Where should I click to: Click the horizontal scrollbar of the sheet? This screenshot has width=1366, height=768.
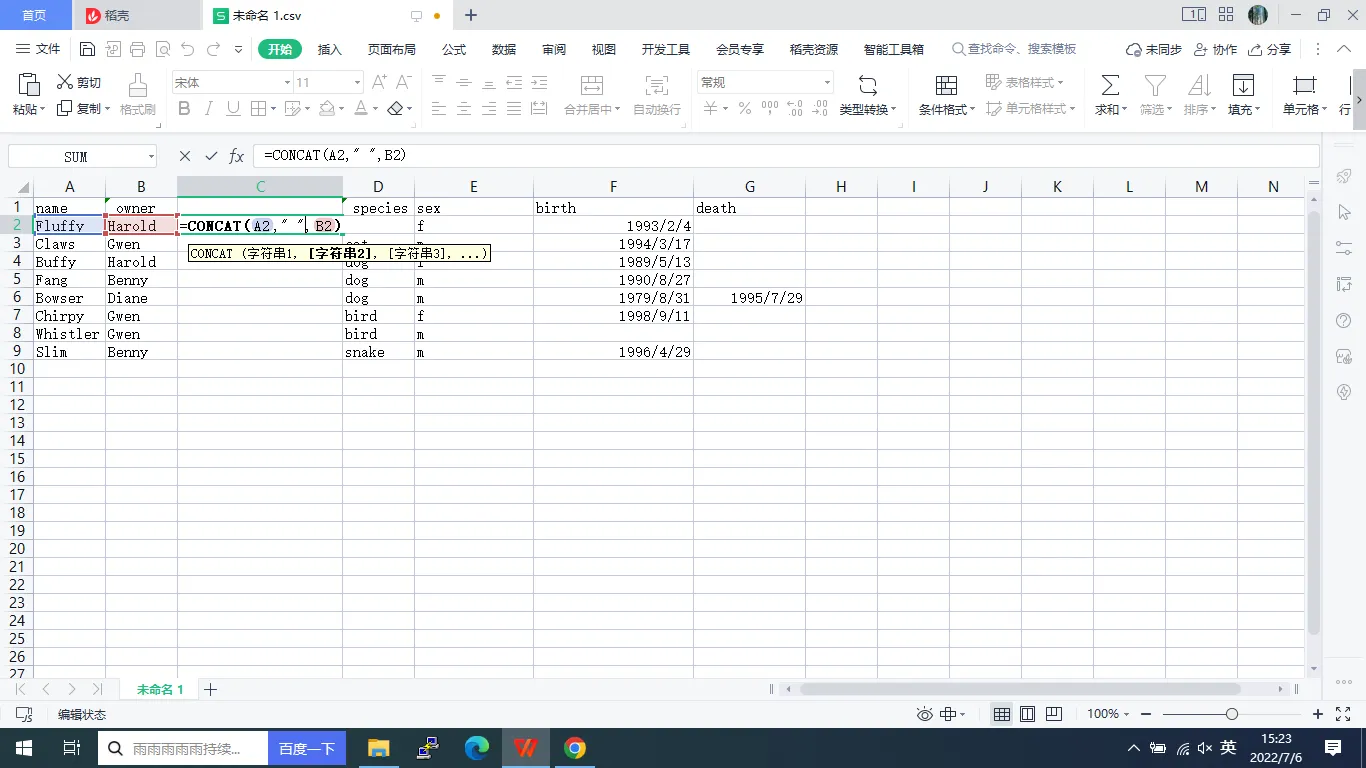[x=1020, y=689]
